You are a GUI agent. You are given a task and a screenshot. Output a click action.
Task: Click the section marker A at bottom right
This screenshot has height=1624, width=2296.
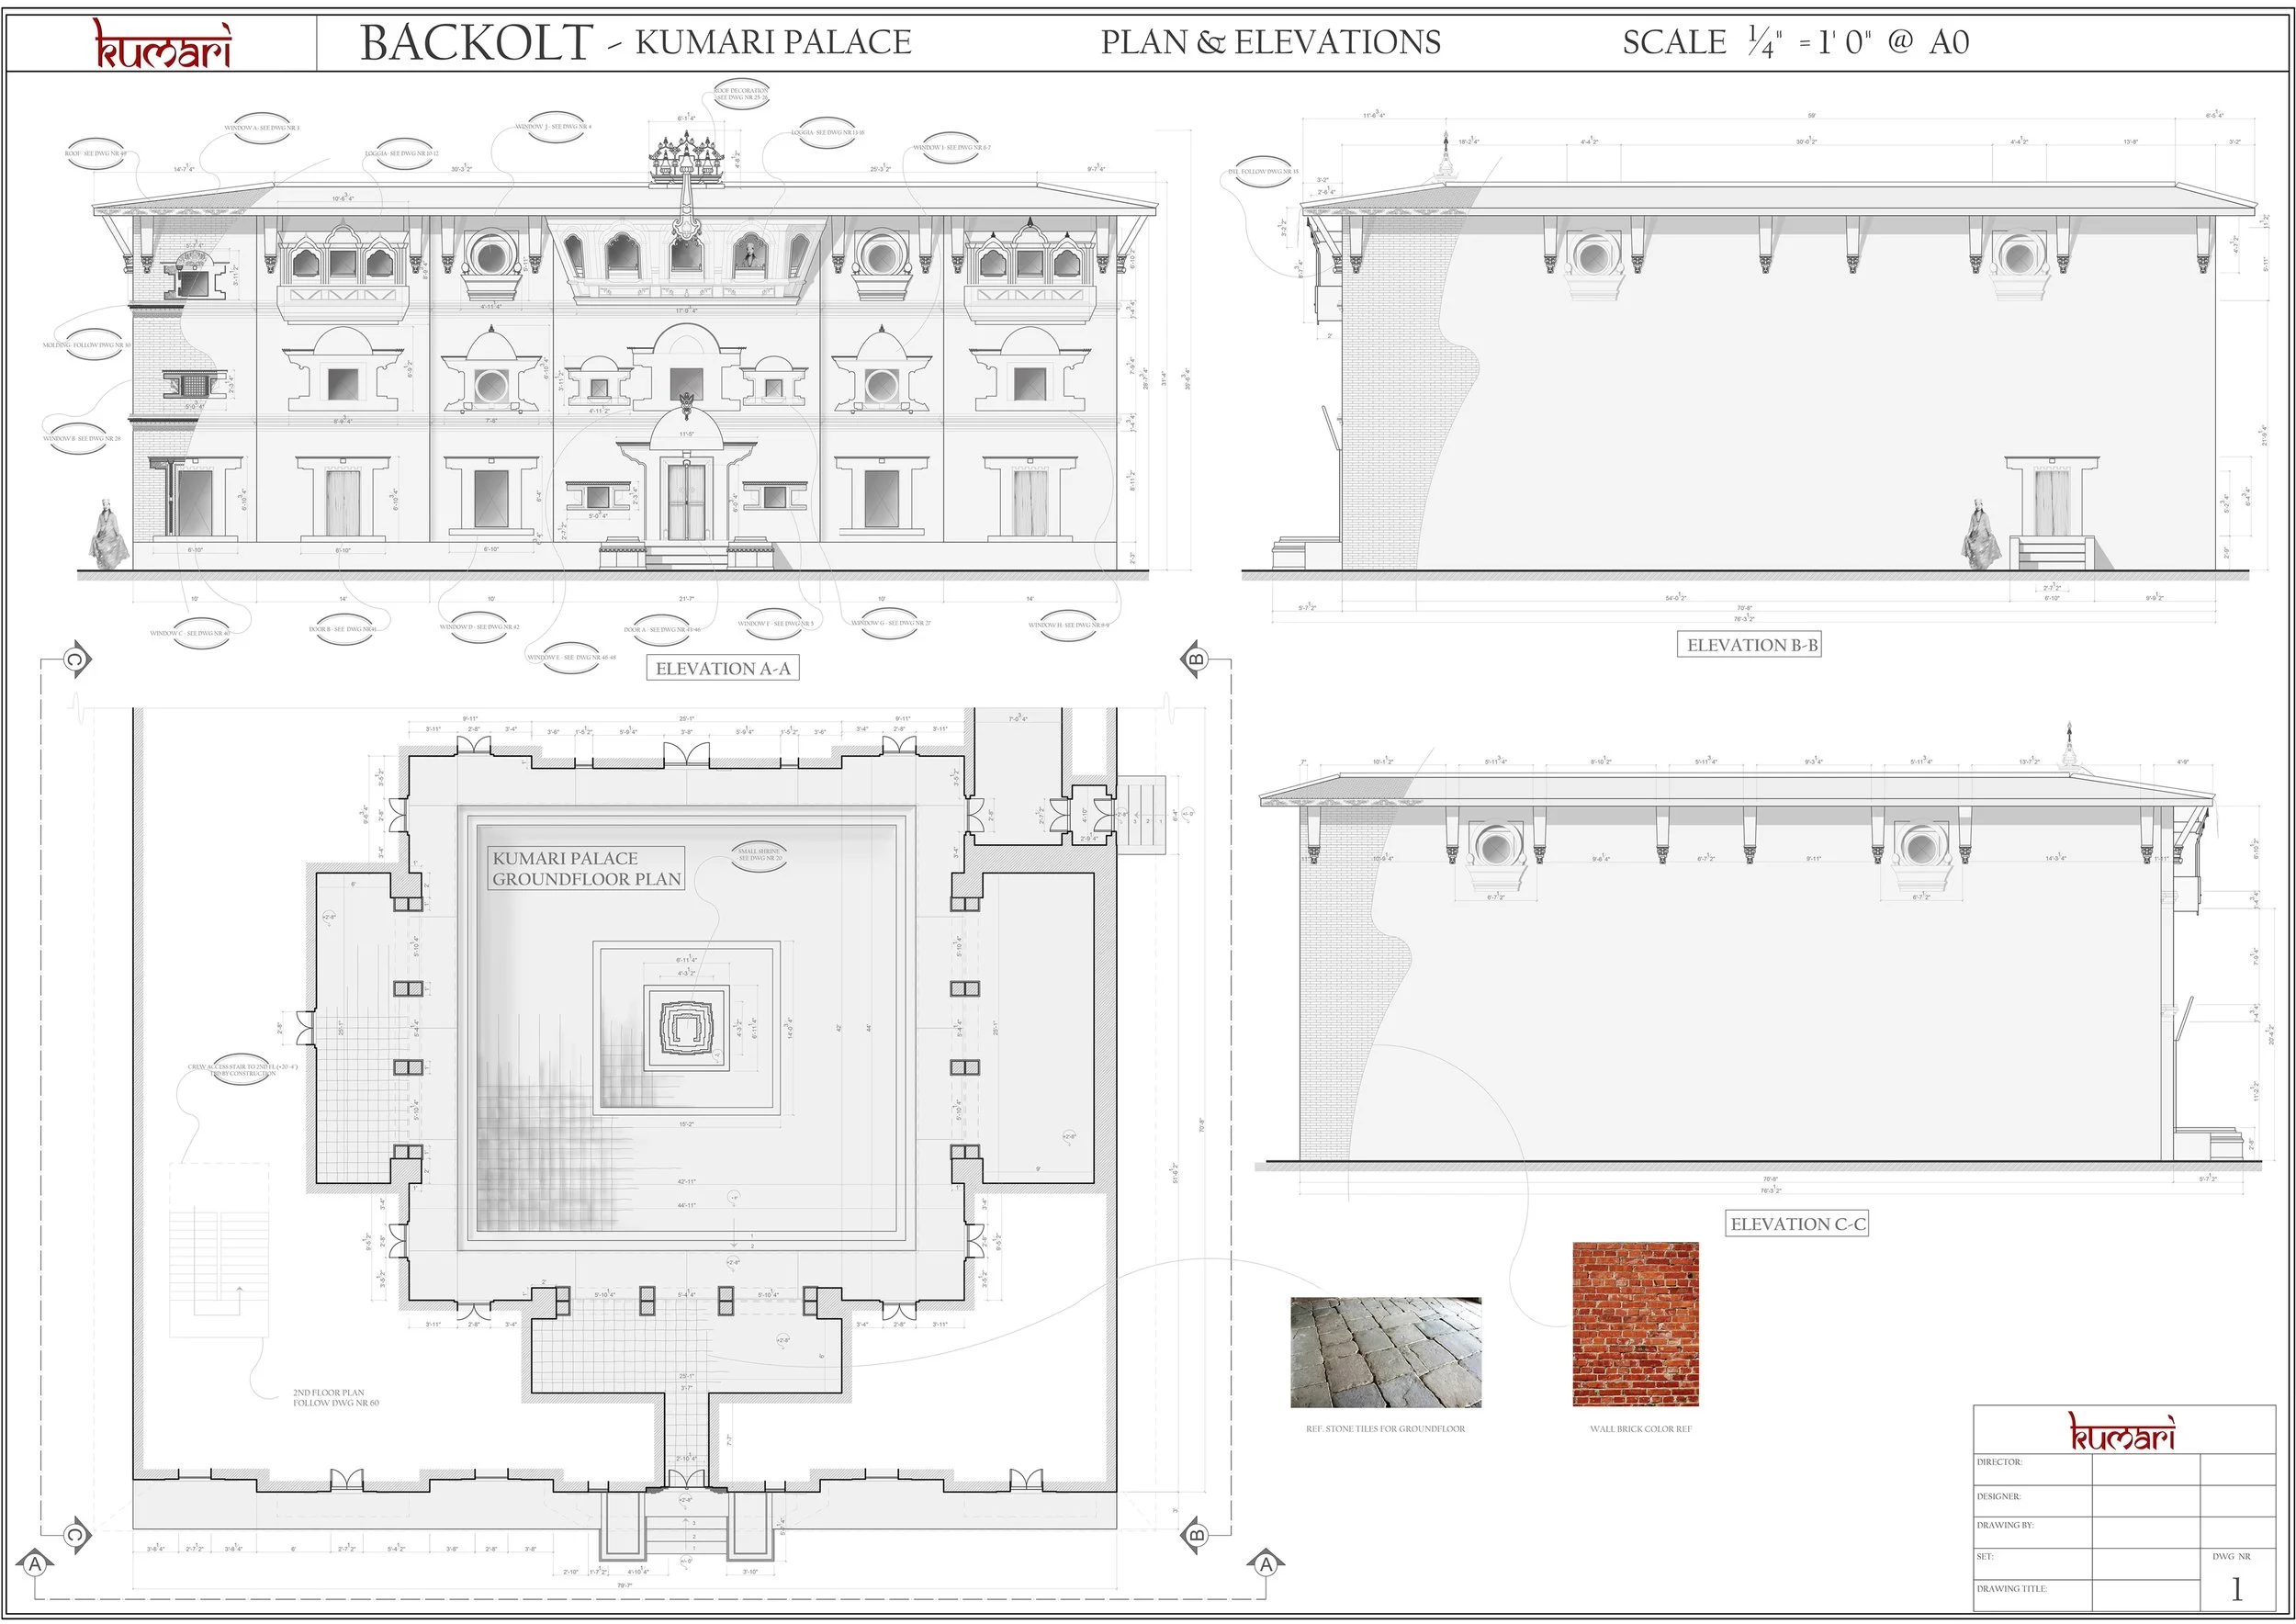[1266, 1563]
